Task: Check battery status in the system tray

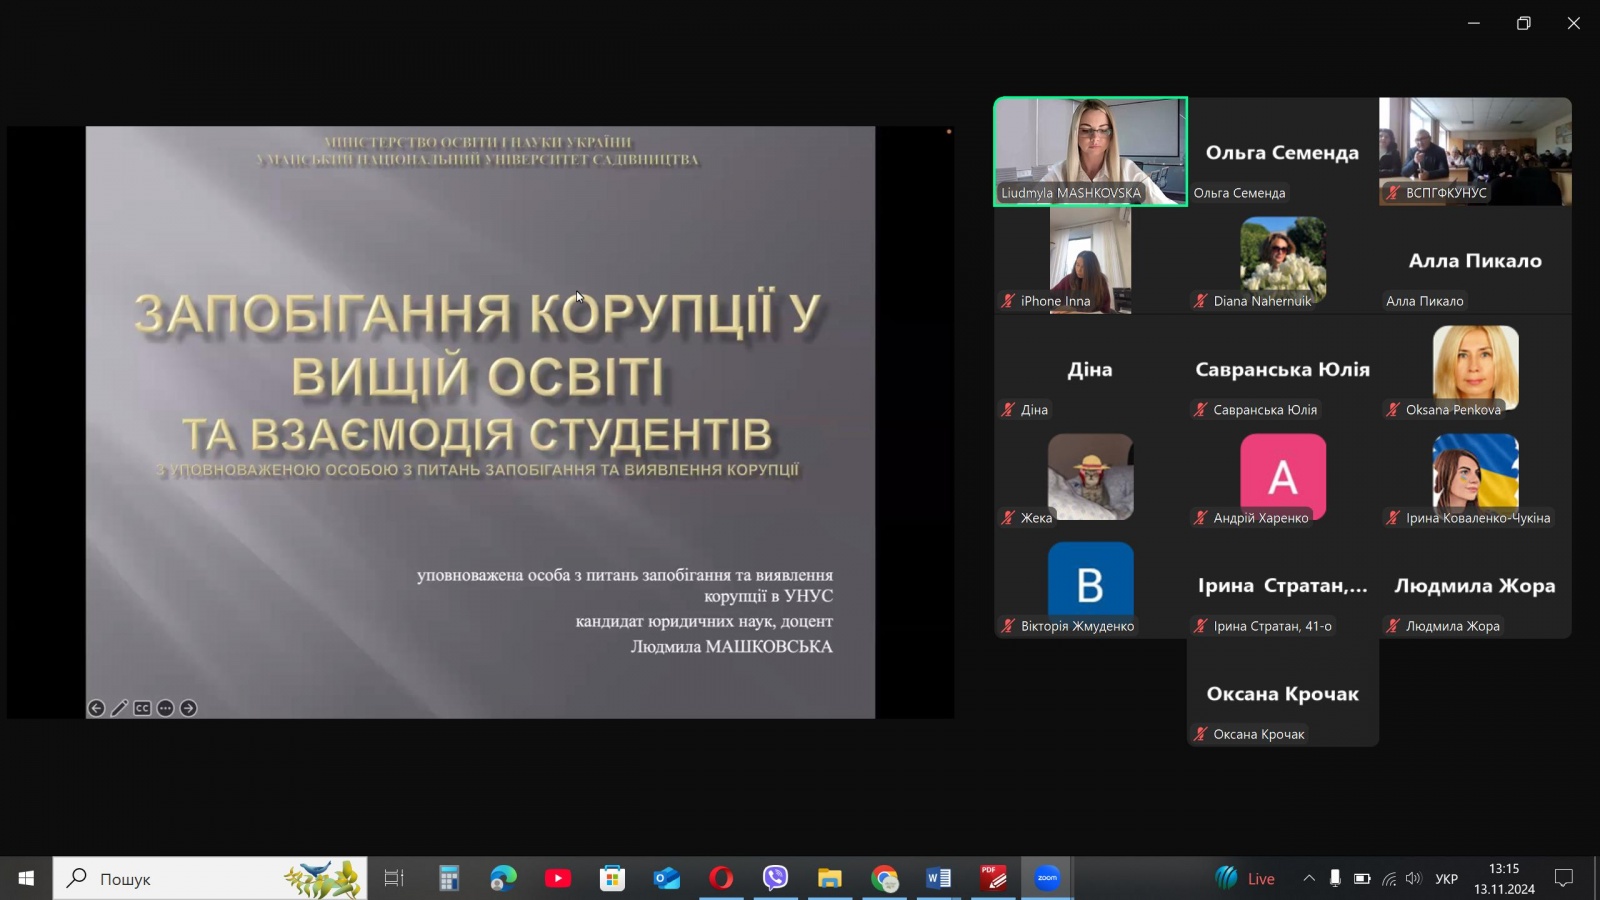Action: pyautogui.click(x=1362, y=878)
